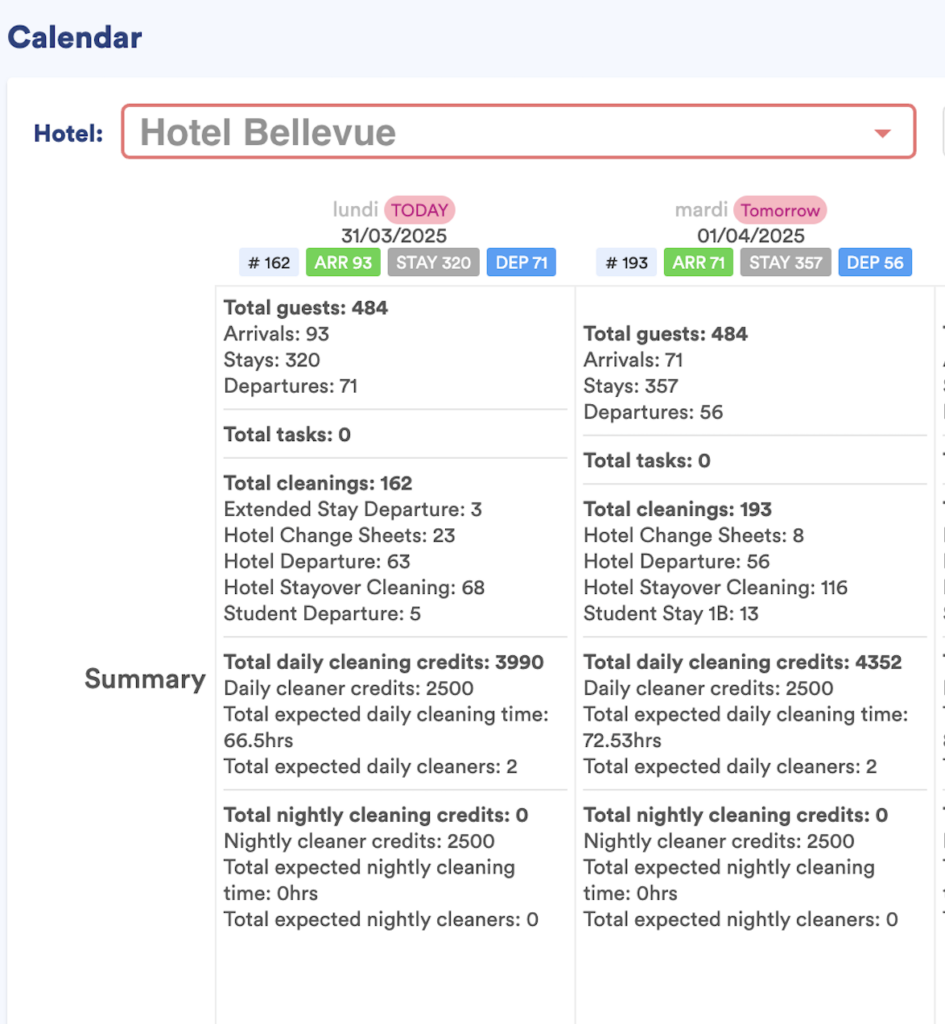The width and height of the screenshot is (945, 1024).
Task: Select the DEP 56 blue badge
Action: (x=875, y=263)
